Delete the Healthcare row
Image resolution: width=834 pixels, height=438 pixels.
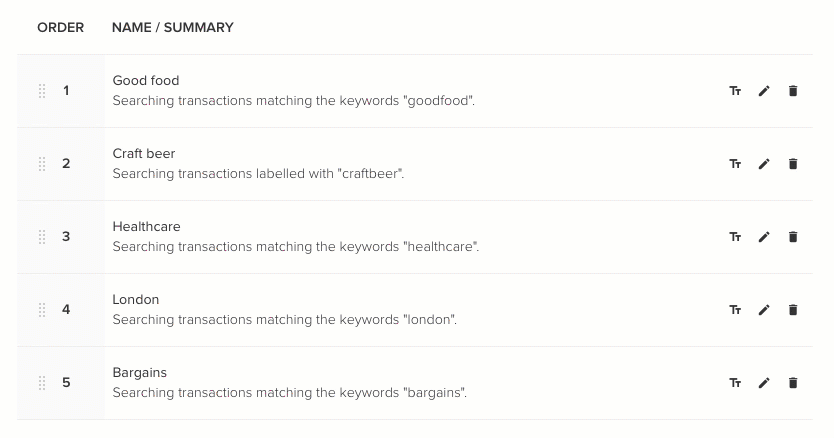click(x=793, y=237)
